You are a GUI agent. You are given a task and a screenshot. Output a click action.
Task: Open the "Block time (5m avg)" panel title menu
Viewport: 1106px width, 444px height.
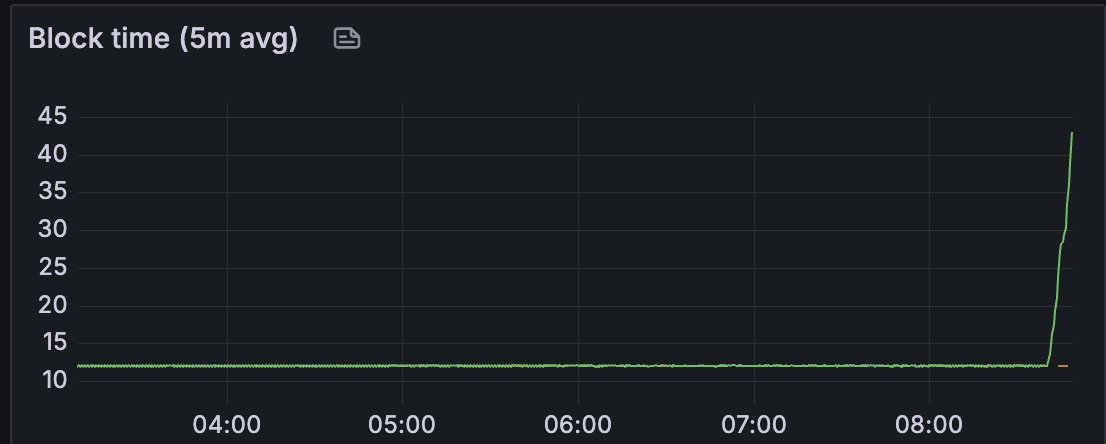point(163,38)
